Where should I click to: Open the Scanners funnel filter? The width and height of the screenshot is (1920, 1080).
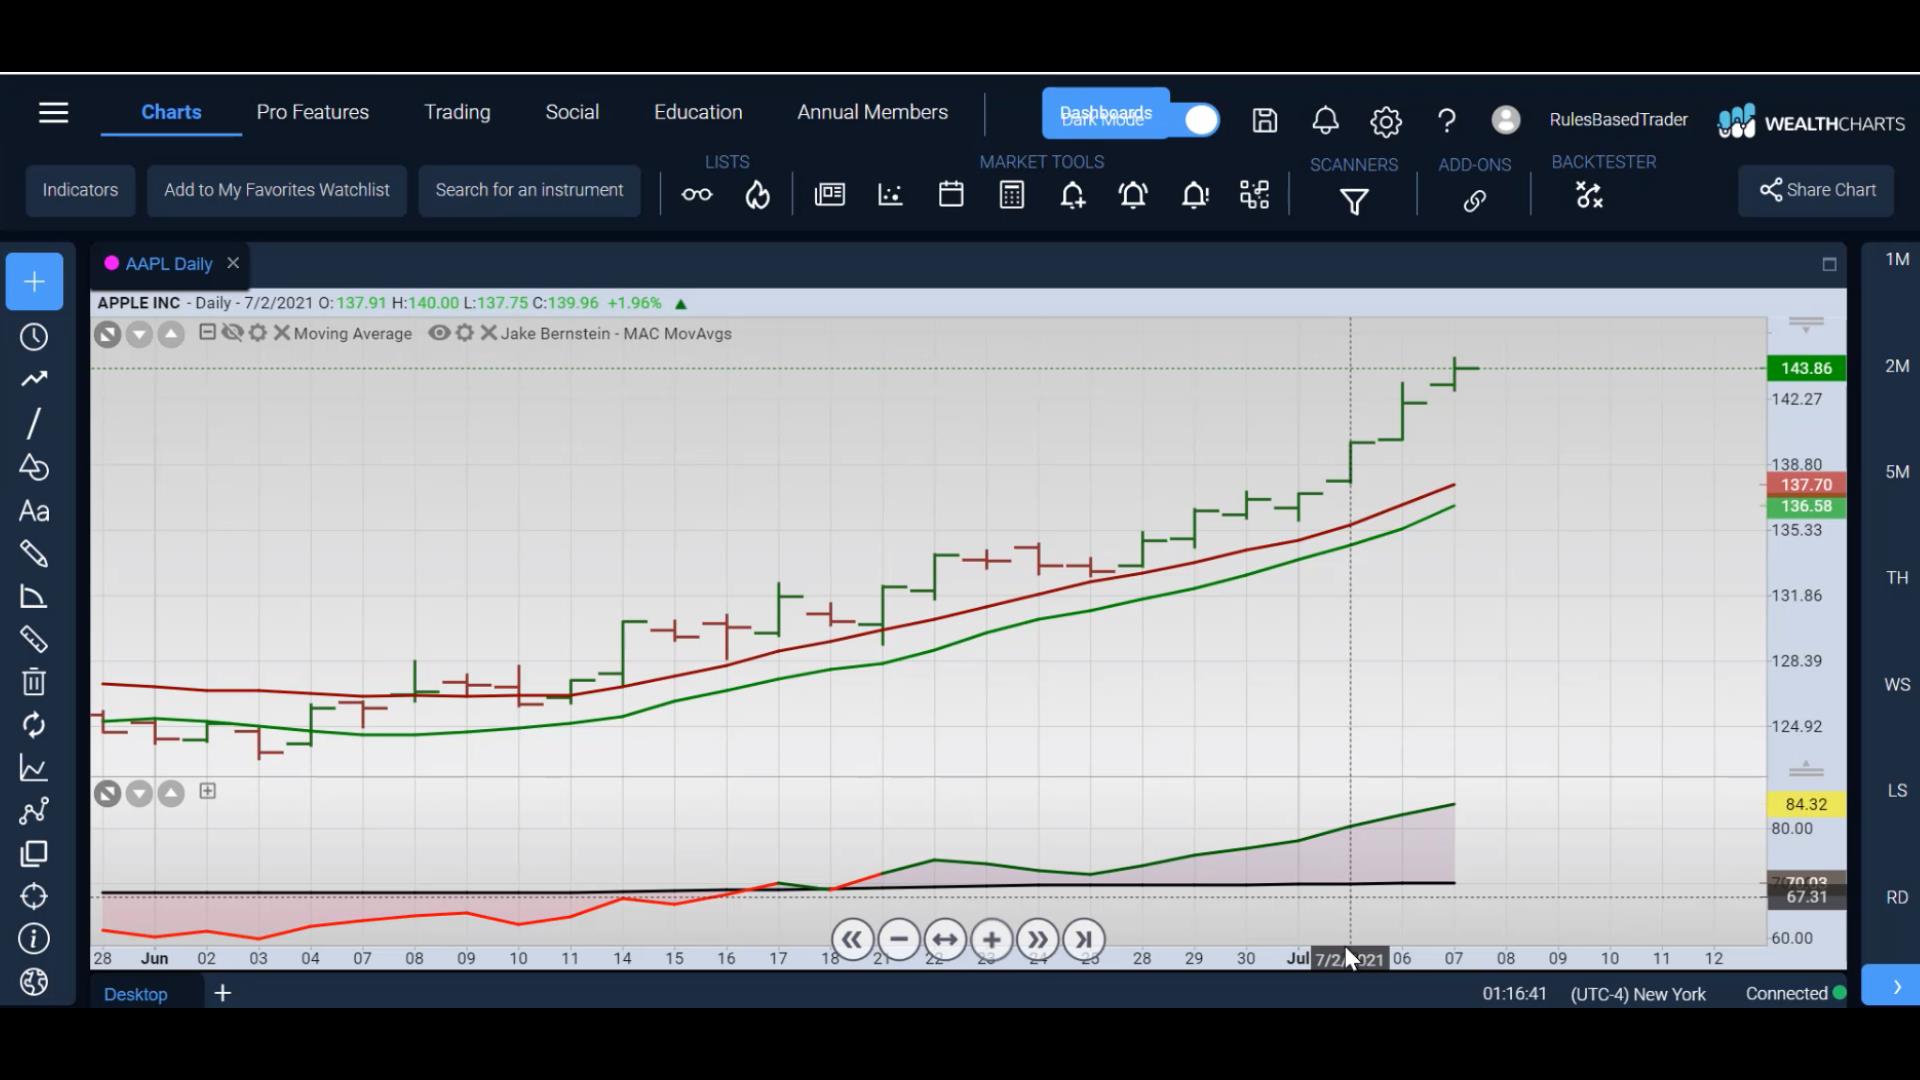coord(1354,202)
